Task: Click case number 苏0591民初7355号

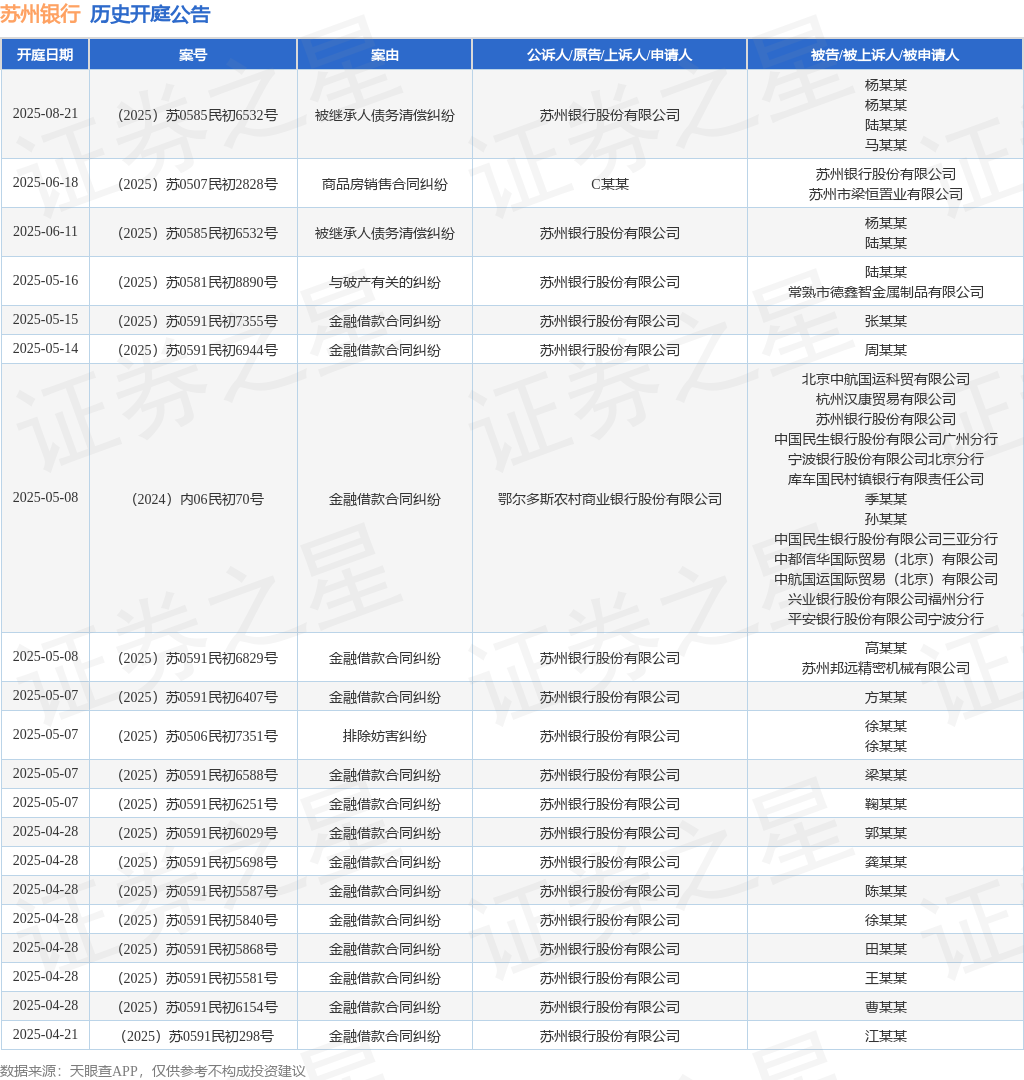Action: click(x=198, y=321)
